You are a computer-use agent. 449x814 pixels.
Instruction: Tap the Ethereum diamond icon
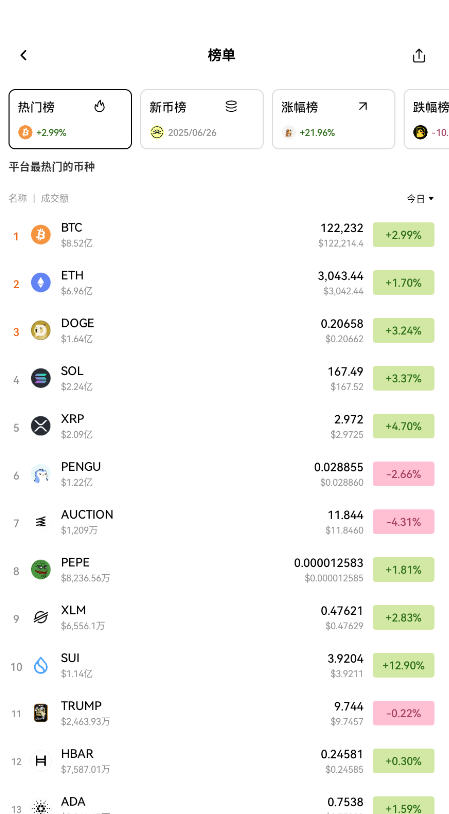(40, 282)
